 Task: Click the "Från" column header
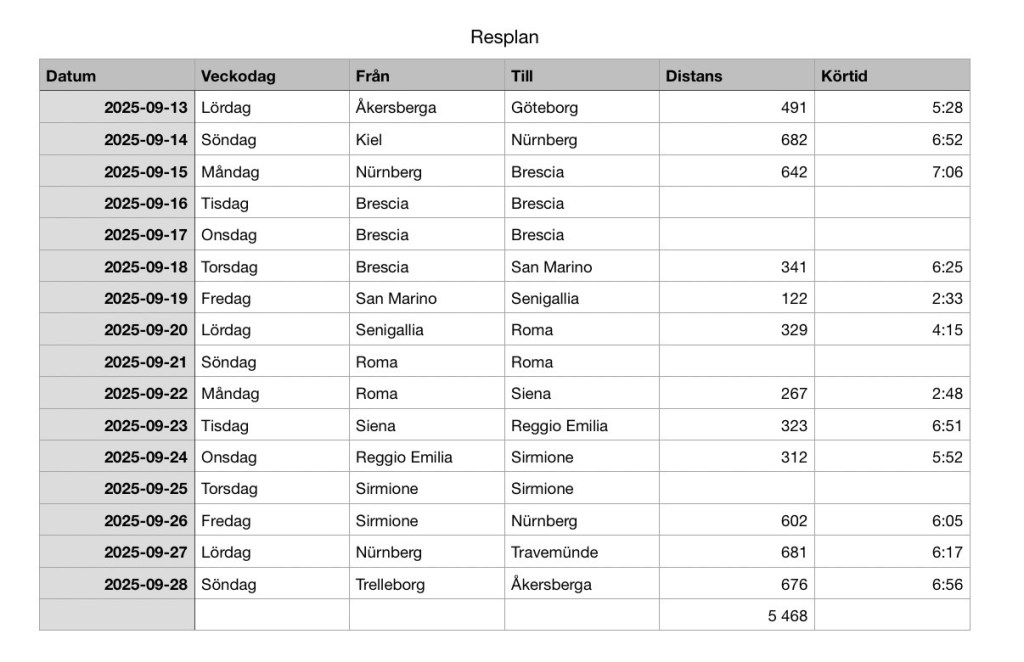click(373, 76)
